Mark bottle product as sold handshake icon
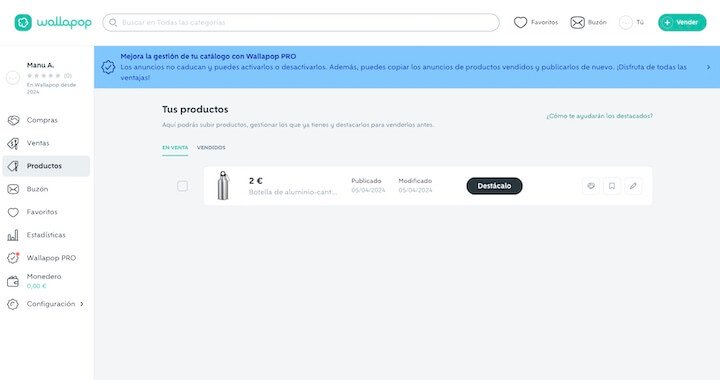720x380 pixels. pos(591,186)
